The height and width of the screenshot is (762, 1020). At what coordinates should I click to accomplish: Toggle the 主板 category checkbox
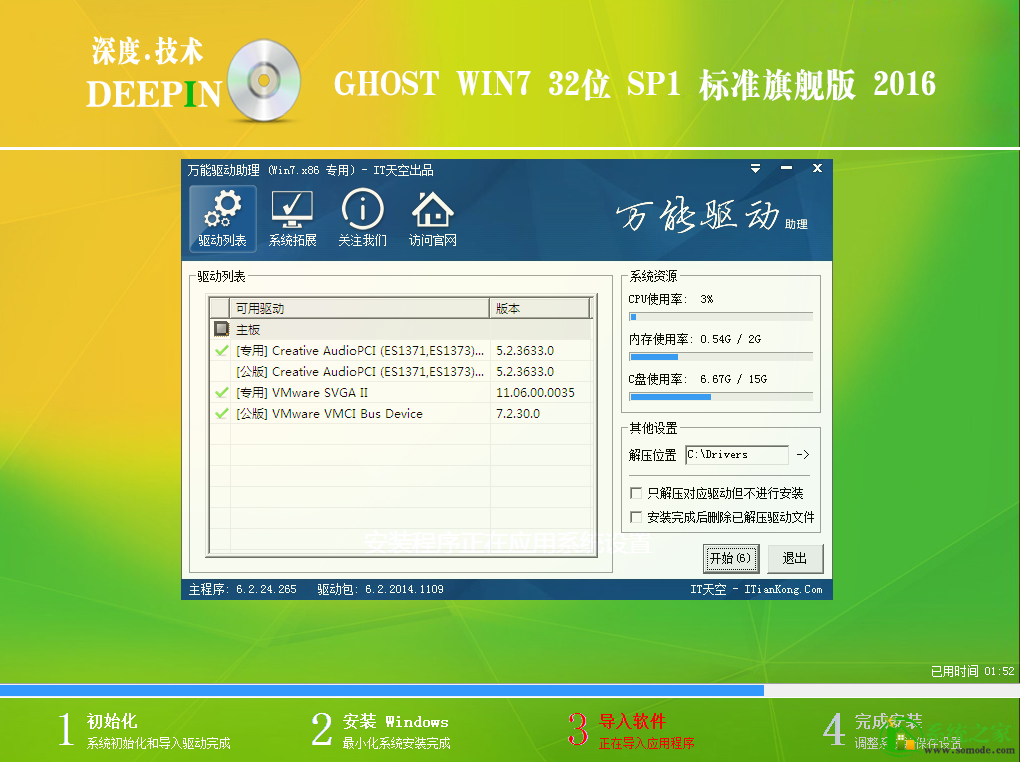(221, 329)
